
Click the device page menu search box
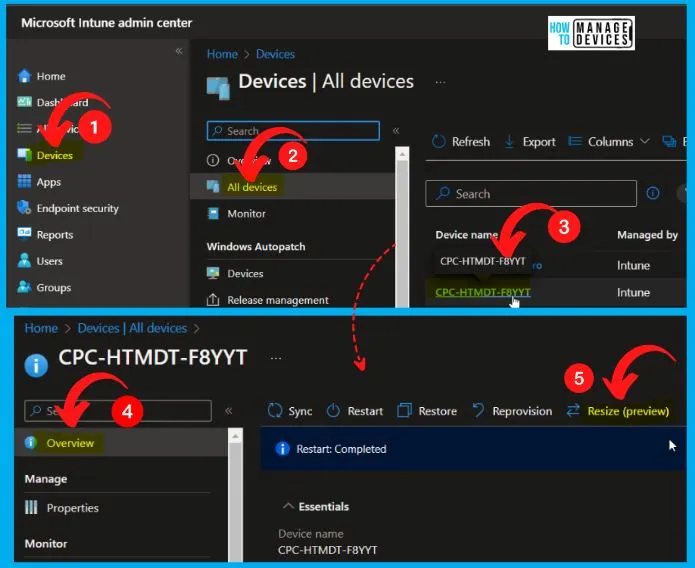(118, 411)
